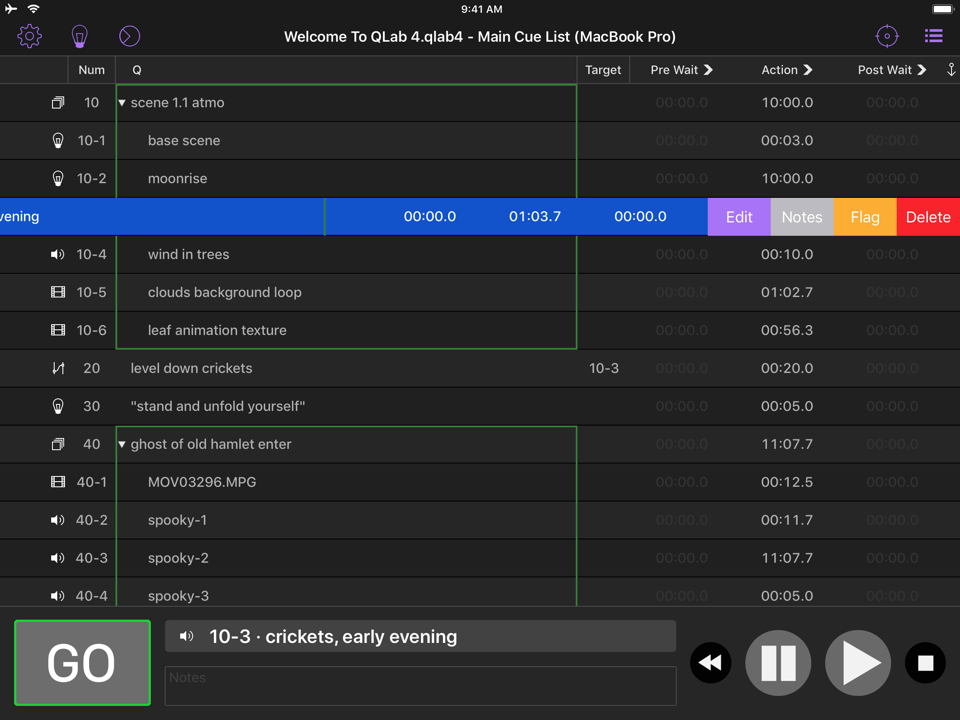
Task: Select video icon for cue 10-6
Action: tap(58, 330)
